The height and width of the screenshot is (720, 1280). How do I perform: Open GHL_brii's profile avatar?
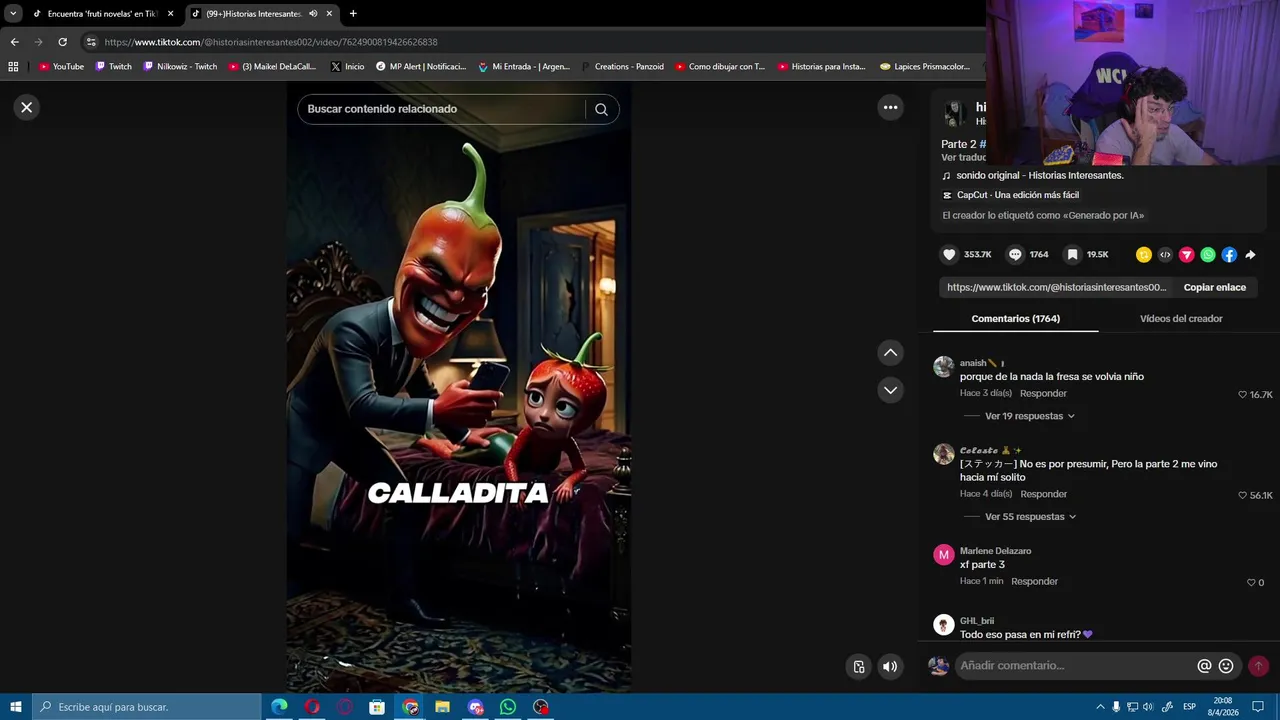click(x=943, y=625)
